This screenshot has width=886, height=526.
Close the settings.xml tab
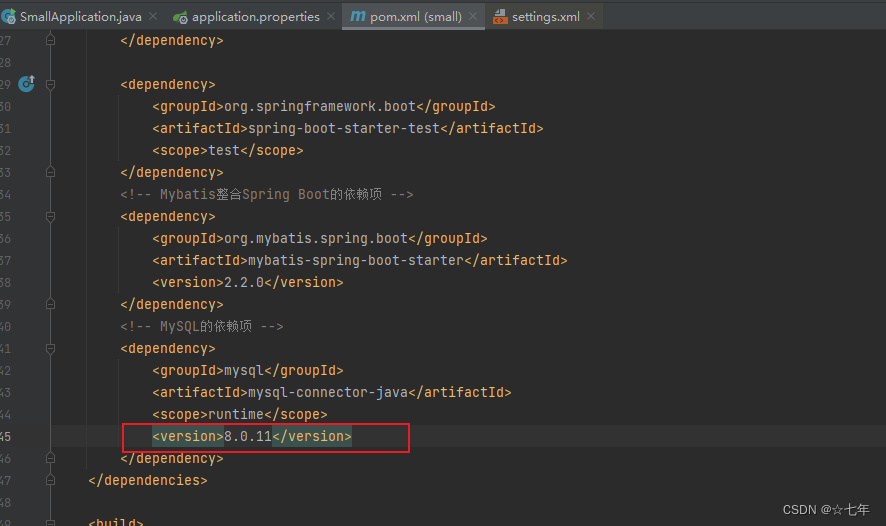point(591,16)
